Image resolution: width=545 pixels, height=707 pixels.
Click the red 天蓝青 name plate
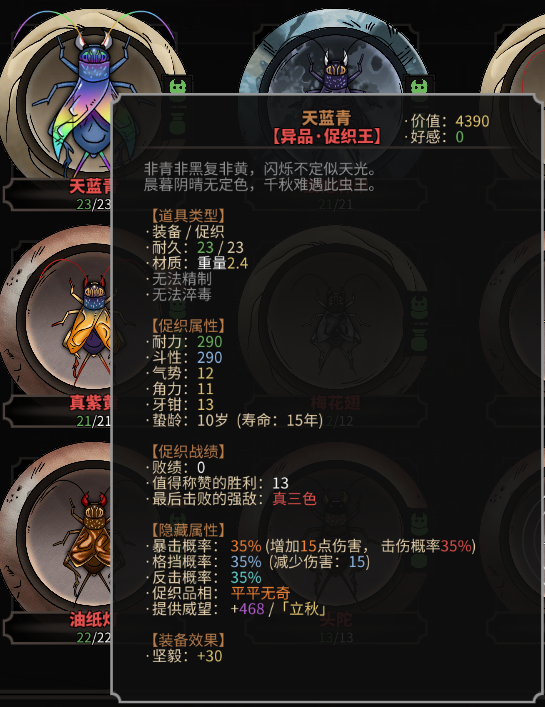click(90, 186)
